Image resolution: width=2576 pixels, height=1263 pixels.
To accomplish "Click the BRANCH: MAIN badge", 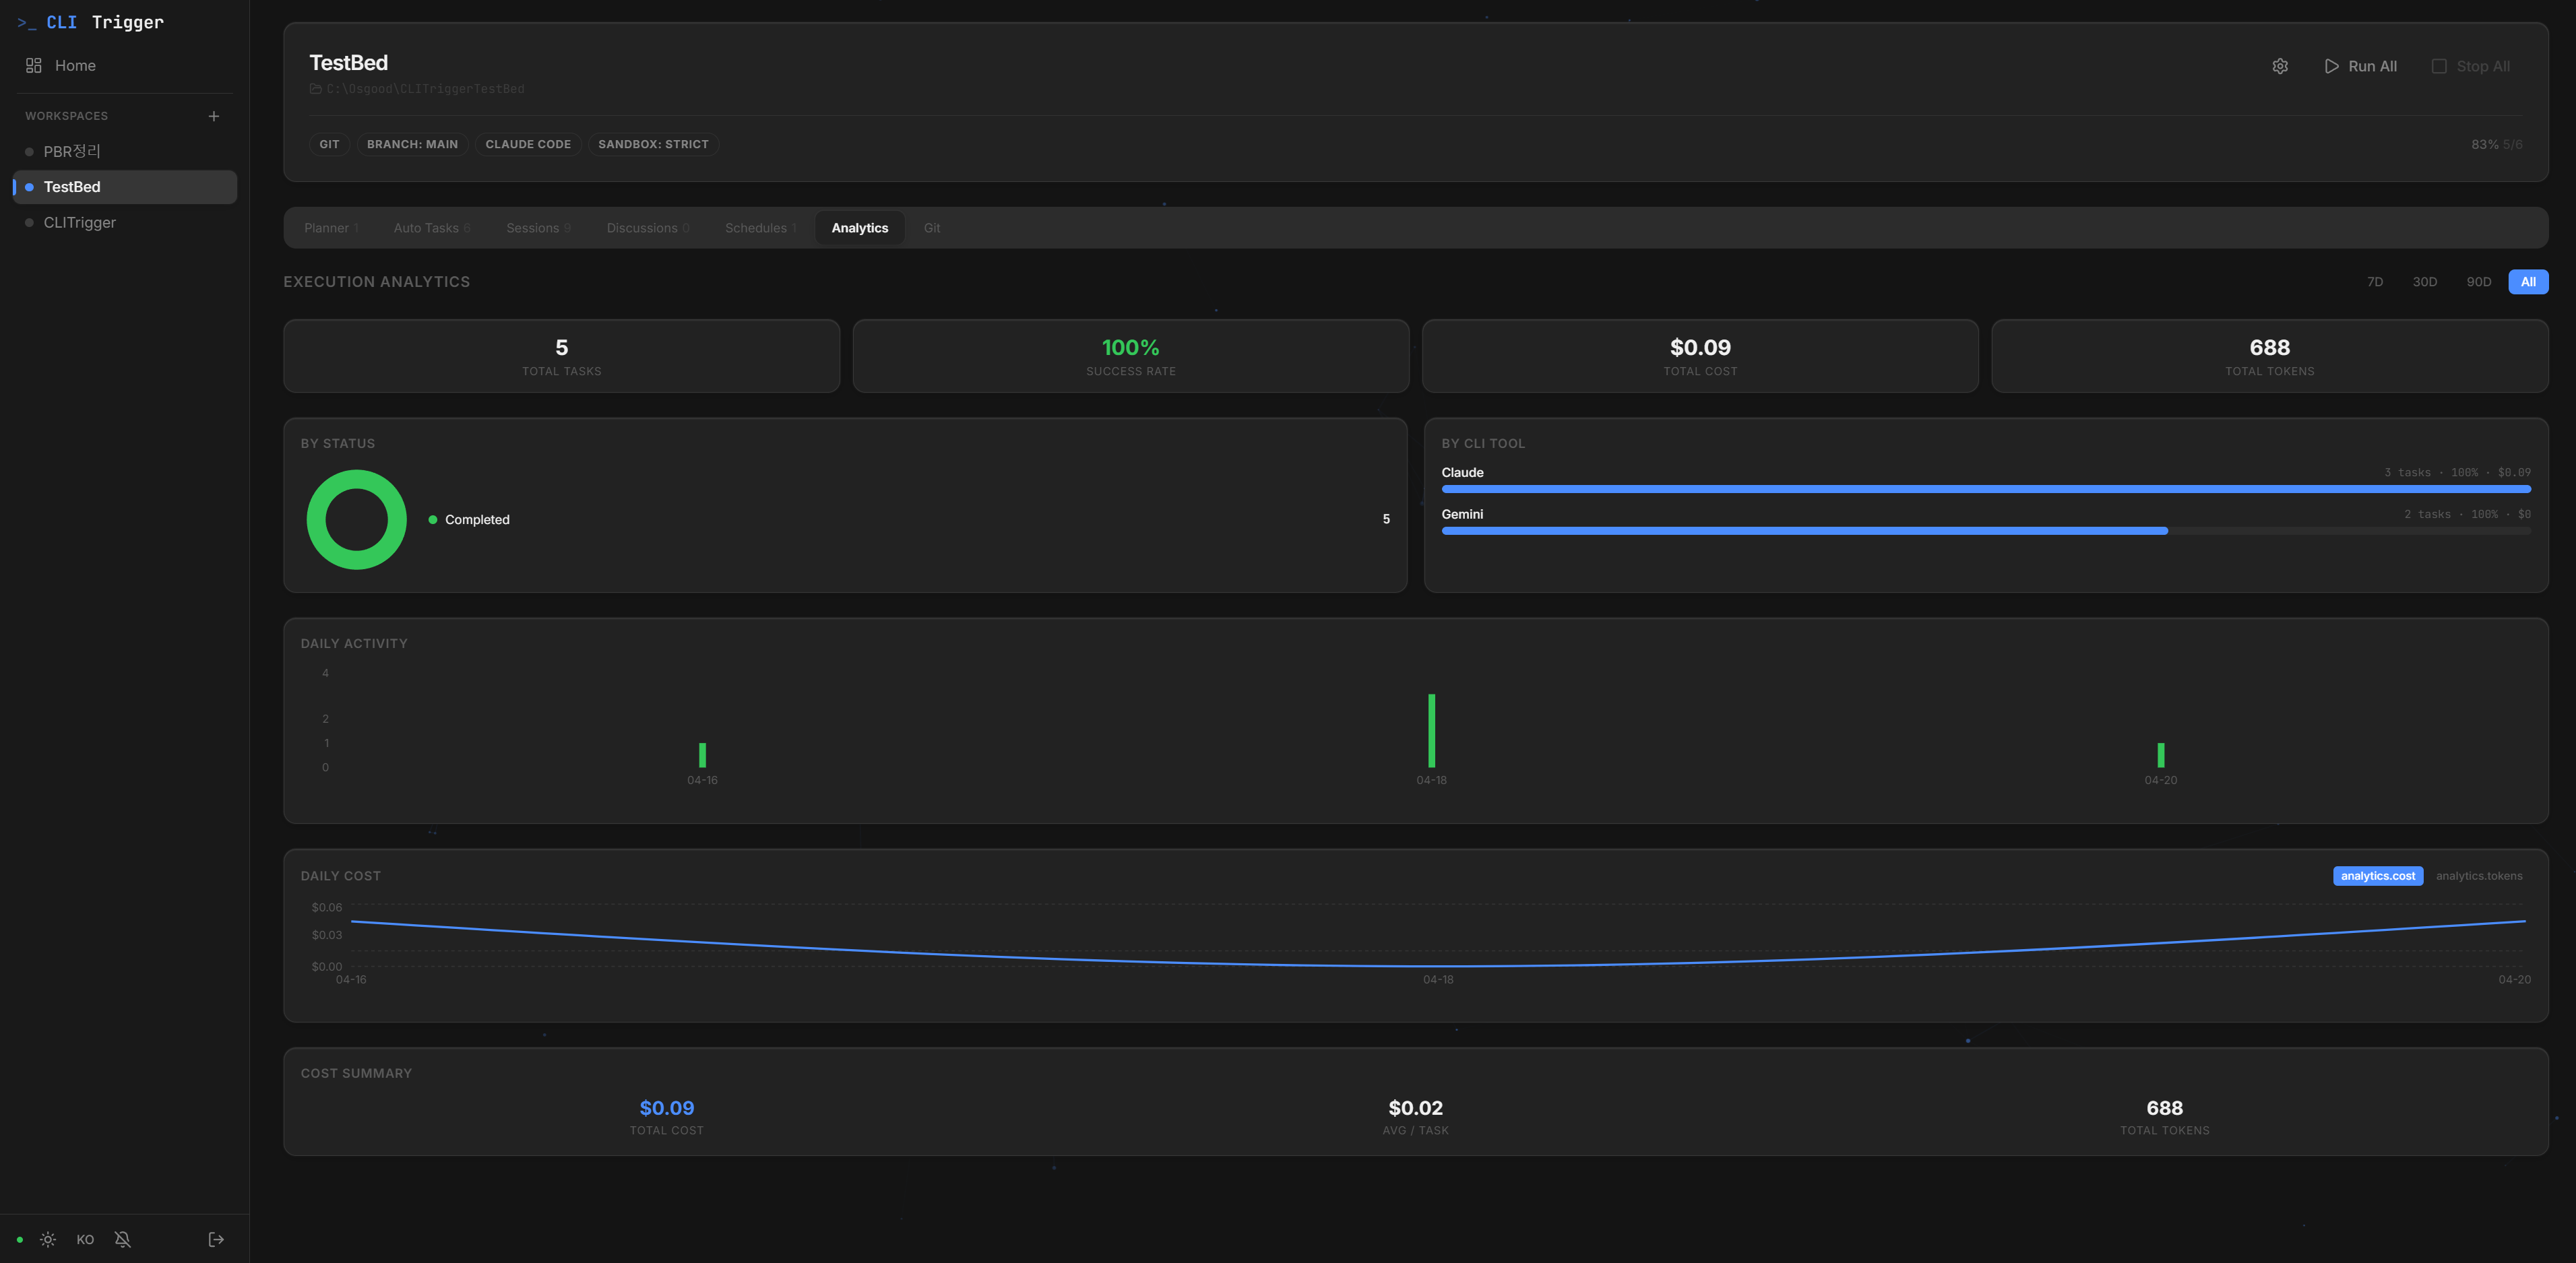I will point(412,144).
